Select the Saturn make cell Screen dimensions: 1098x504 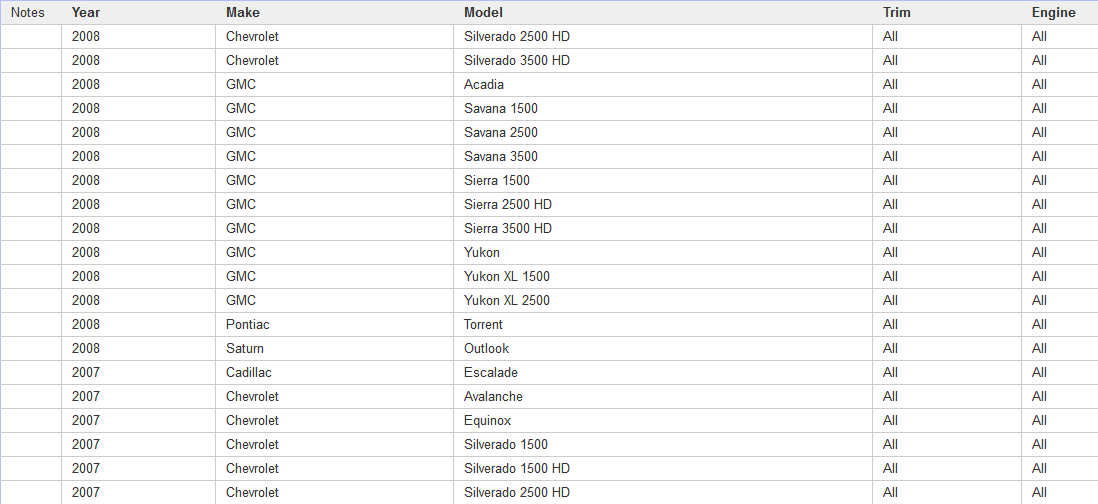(245, 349)
